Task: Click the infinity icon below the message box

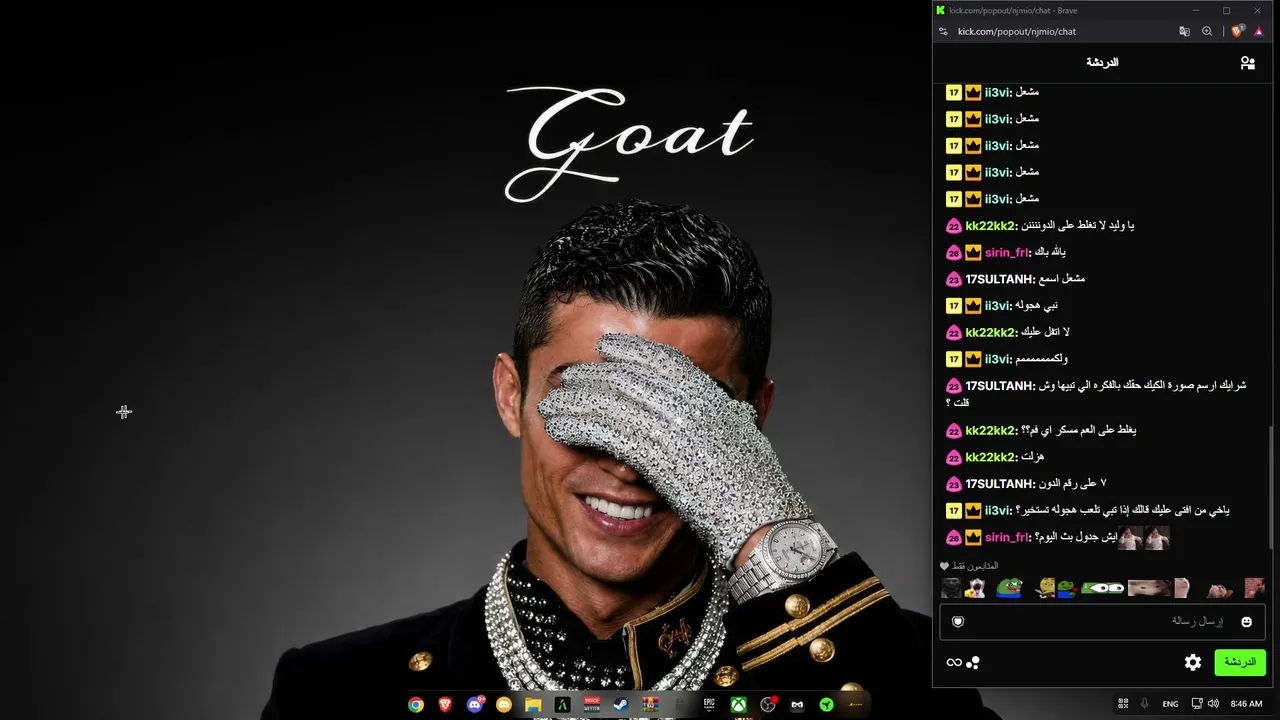Action: [954, 662]
